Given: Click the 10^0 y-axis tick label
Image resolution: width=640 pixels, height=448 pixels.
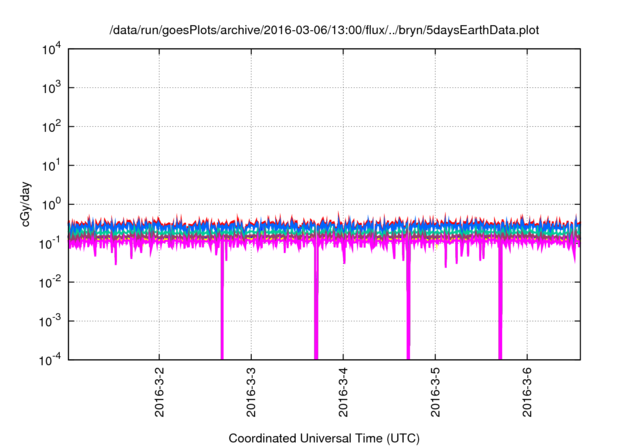Looking at the screenshot, I should tap(52, 204).
